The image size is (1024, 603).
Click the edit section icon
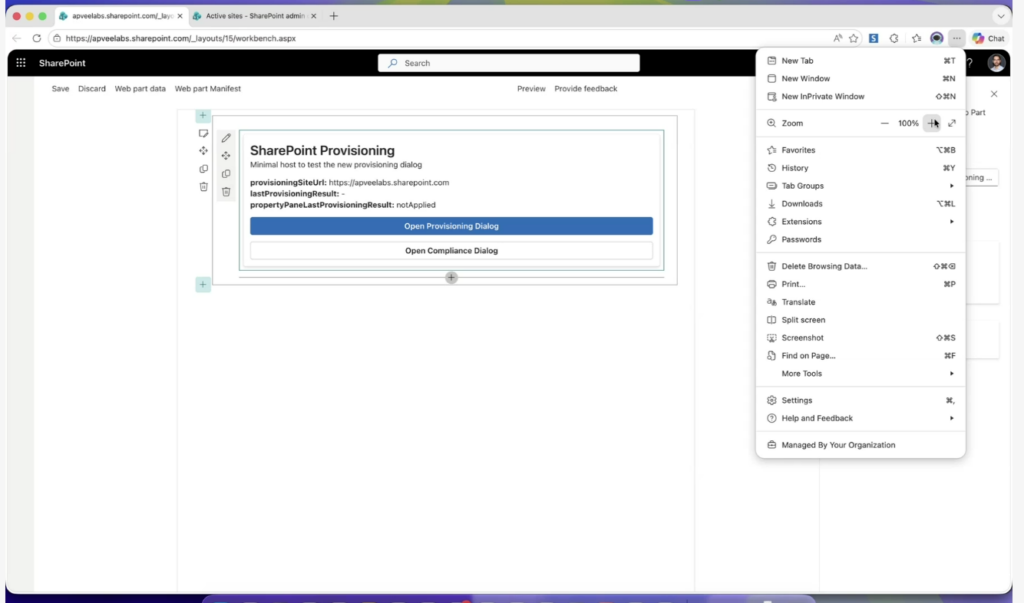tap(203, 133)
